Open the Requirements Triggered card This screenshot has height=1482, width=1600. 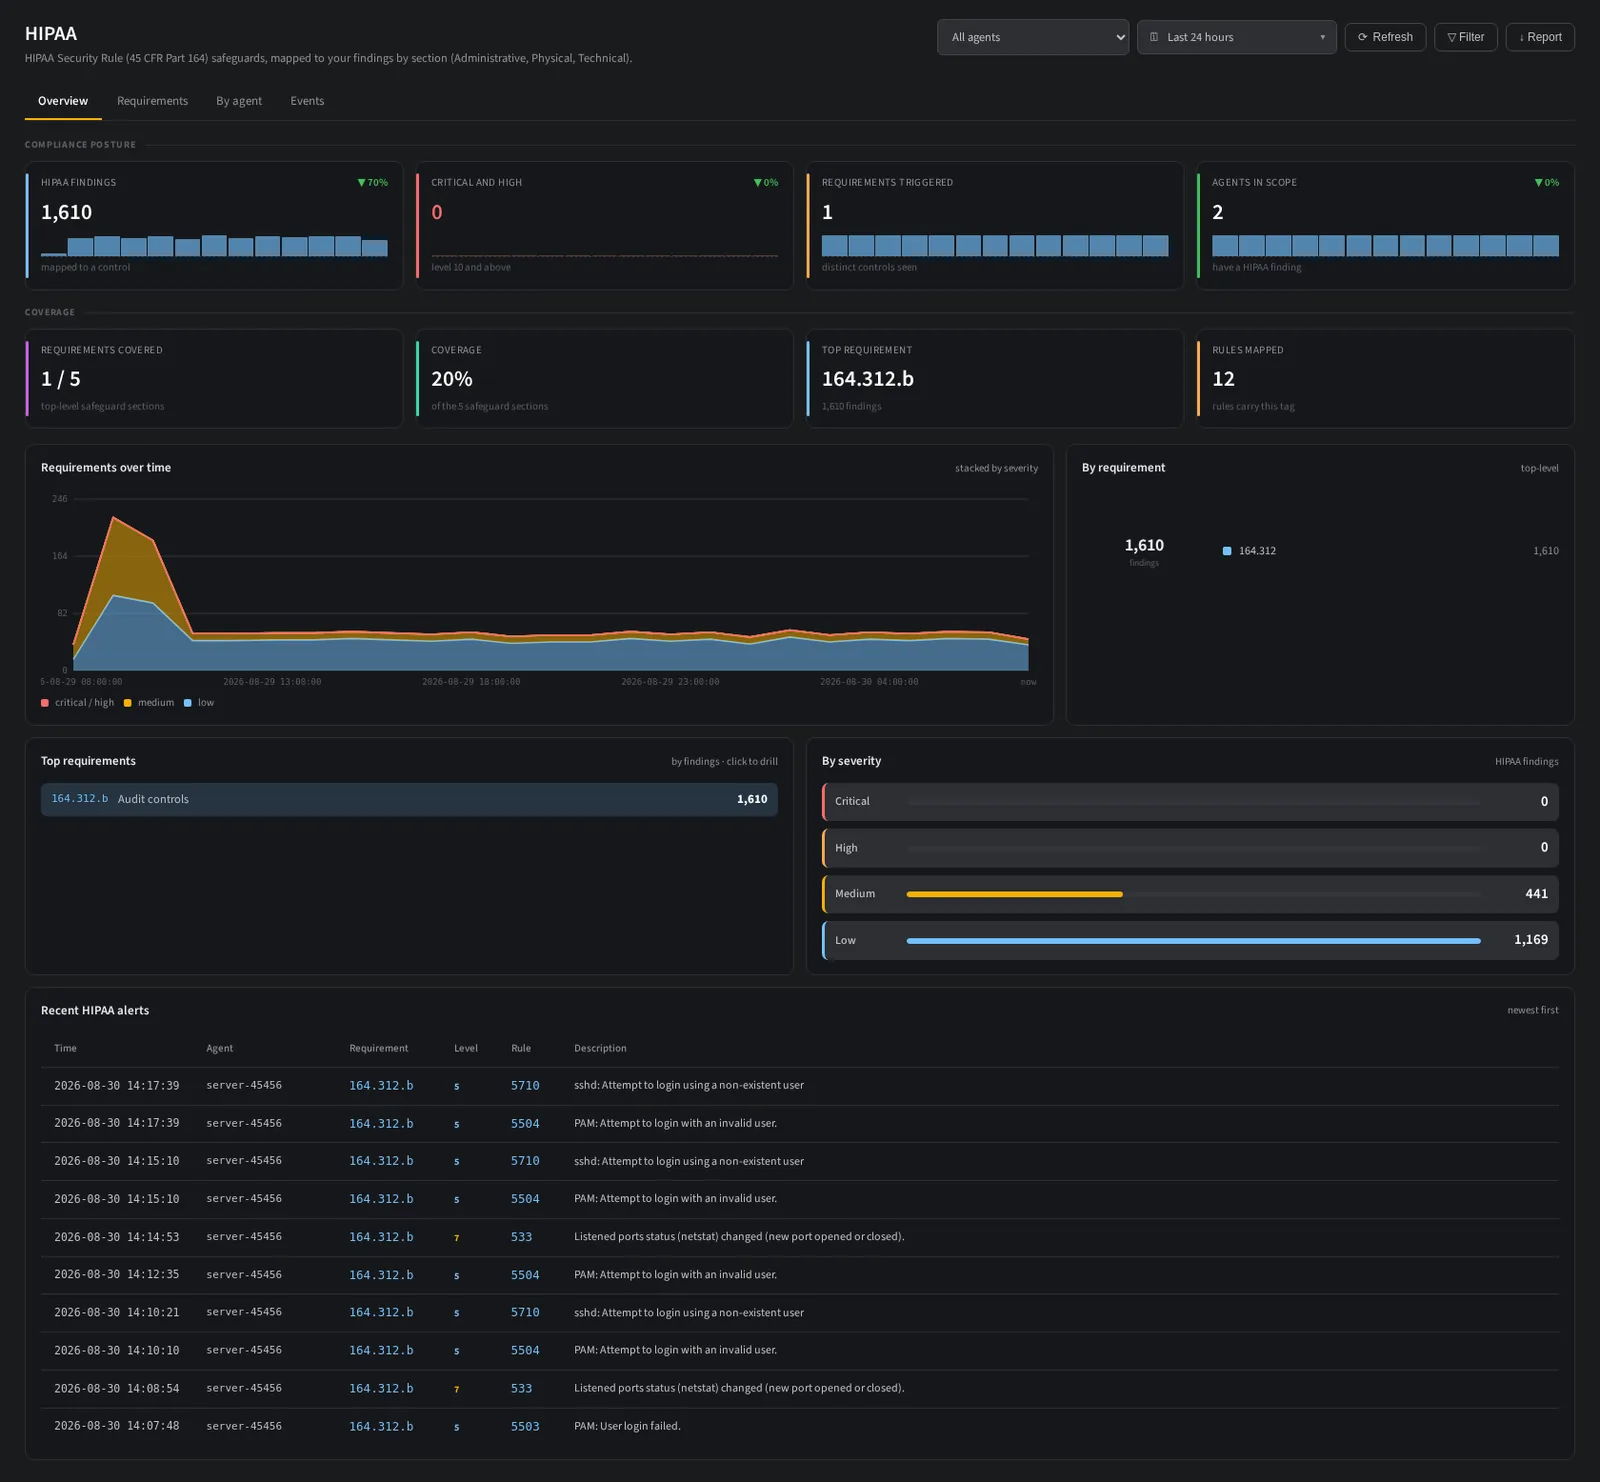[x=995, y=226]
